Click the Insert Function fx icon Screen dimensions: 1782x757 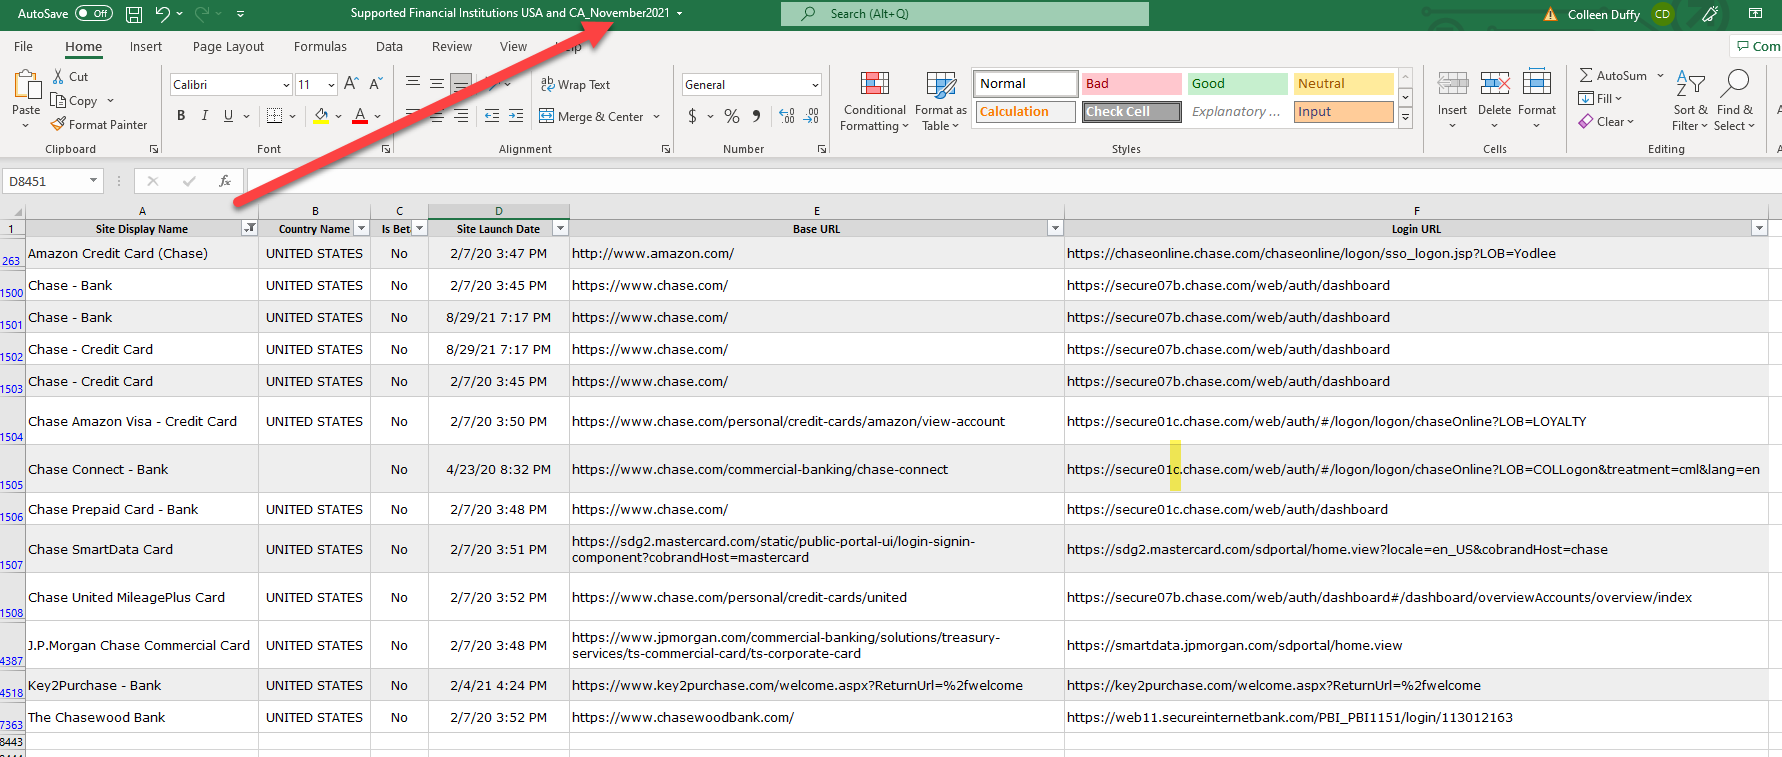tap(225, 181)
